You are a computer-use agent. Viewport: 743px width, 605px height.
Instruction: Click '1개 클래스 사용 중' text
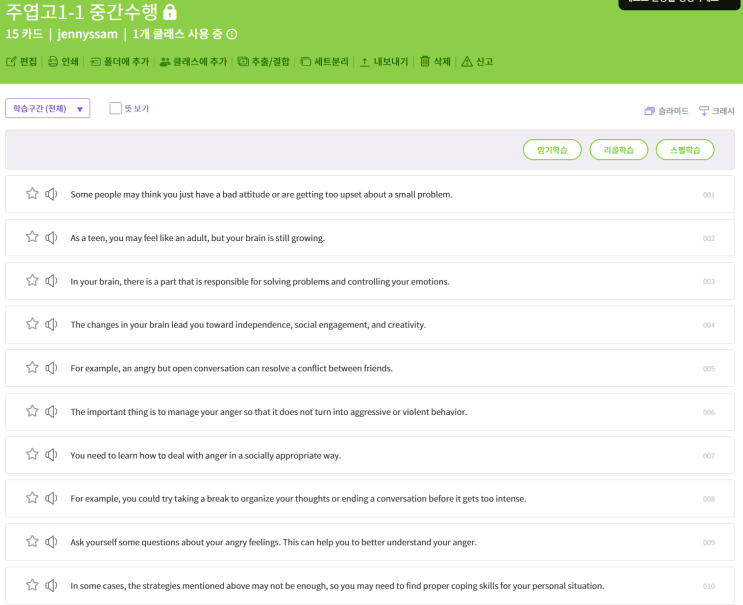pos(177,35)
